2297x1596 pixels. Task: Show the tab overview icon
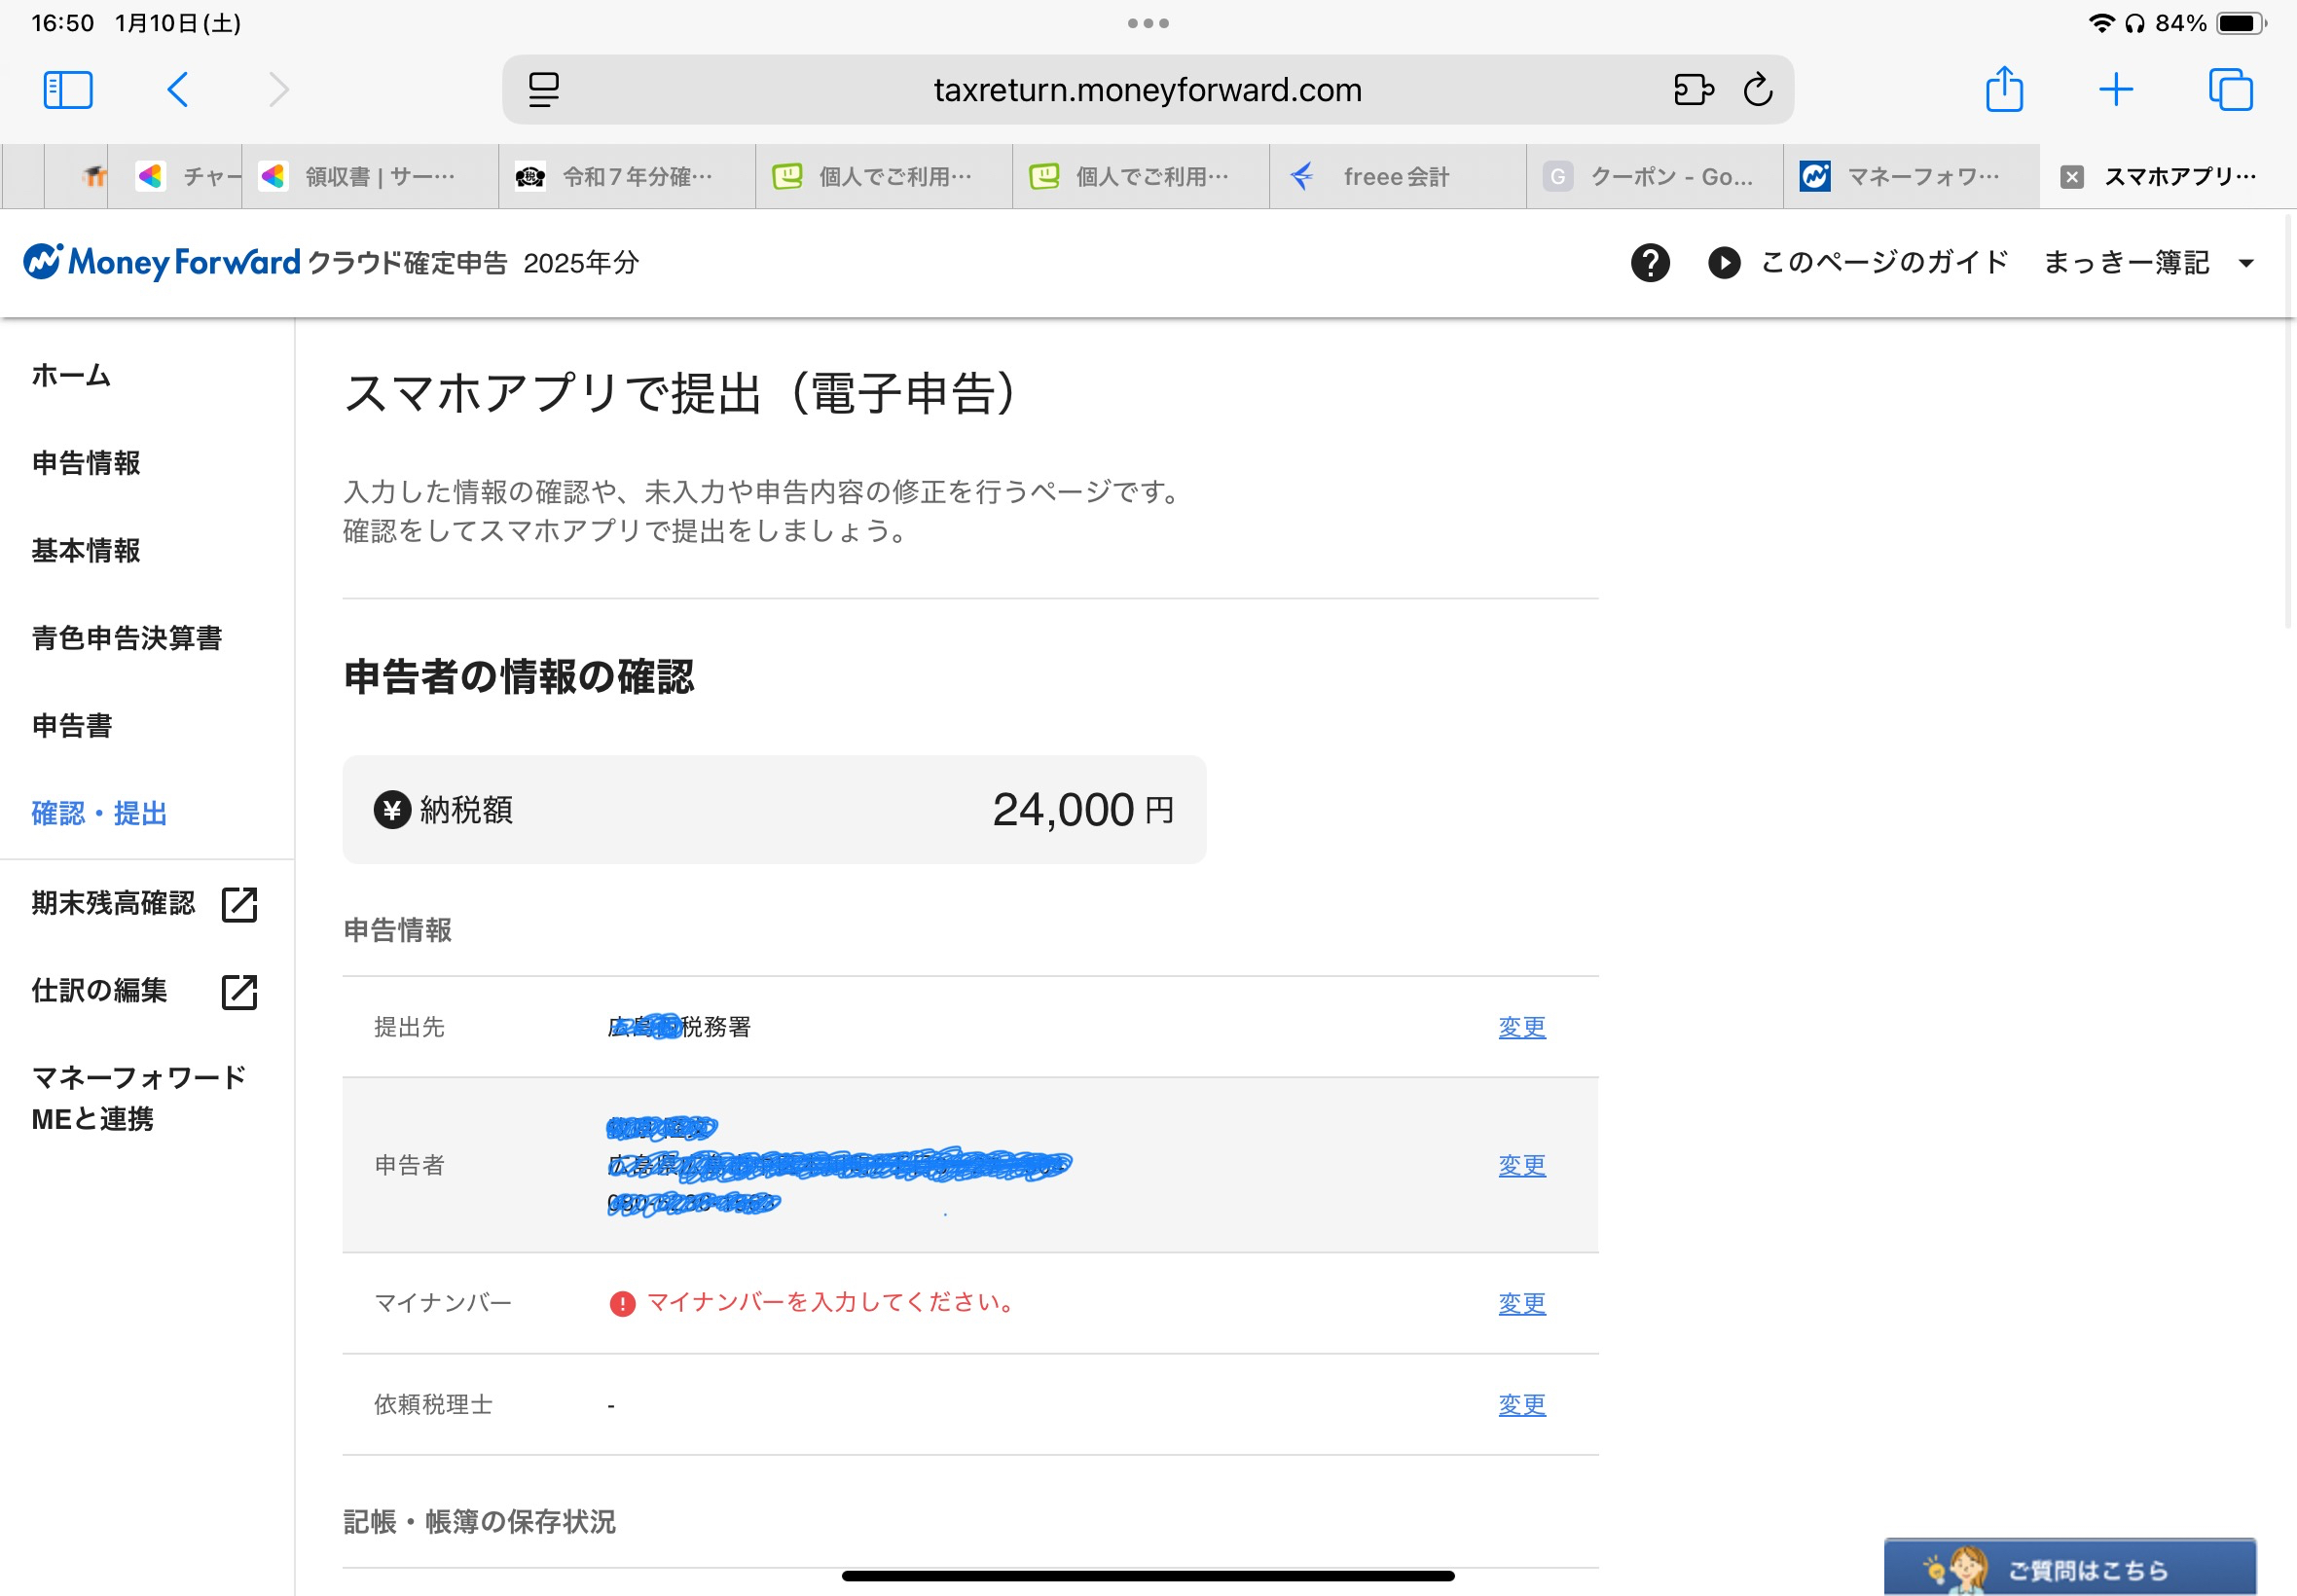tap(2230, 90)
